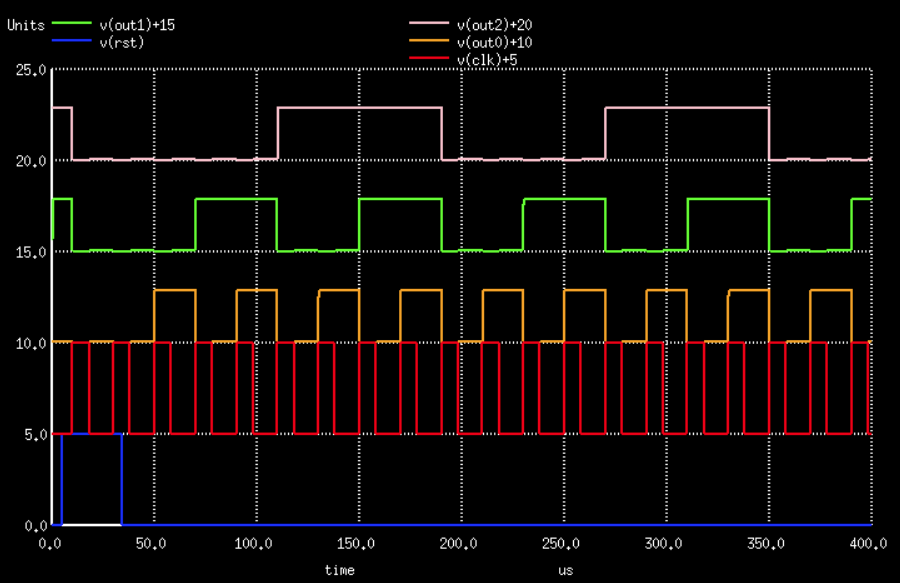Click the 200.0 x-axis tick label

tap(459, 544)
